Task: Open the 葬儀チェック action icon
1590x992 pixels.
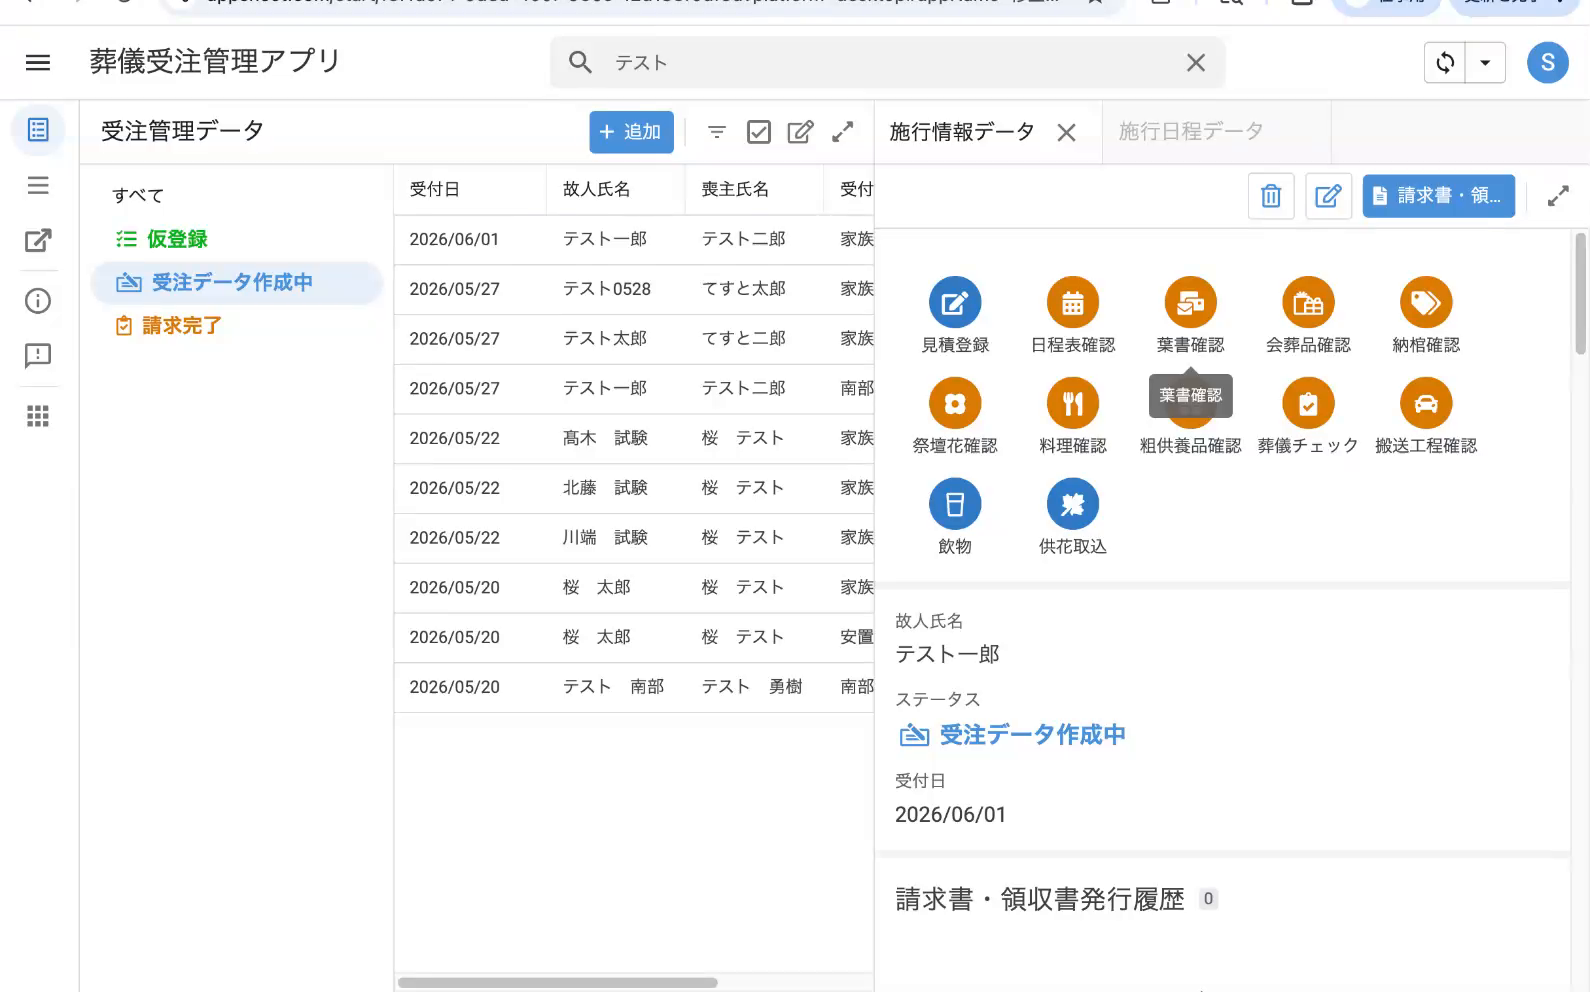Action: coord(1308,403)
